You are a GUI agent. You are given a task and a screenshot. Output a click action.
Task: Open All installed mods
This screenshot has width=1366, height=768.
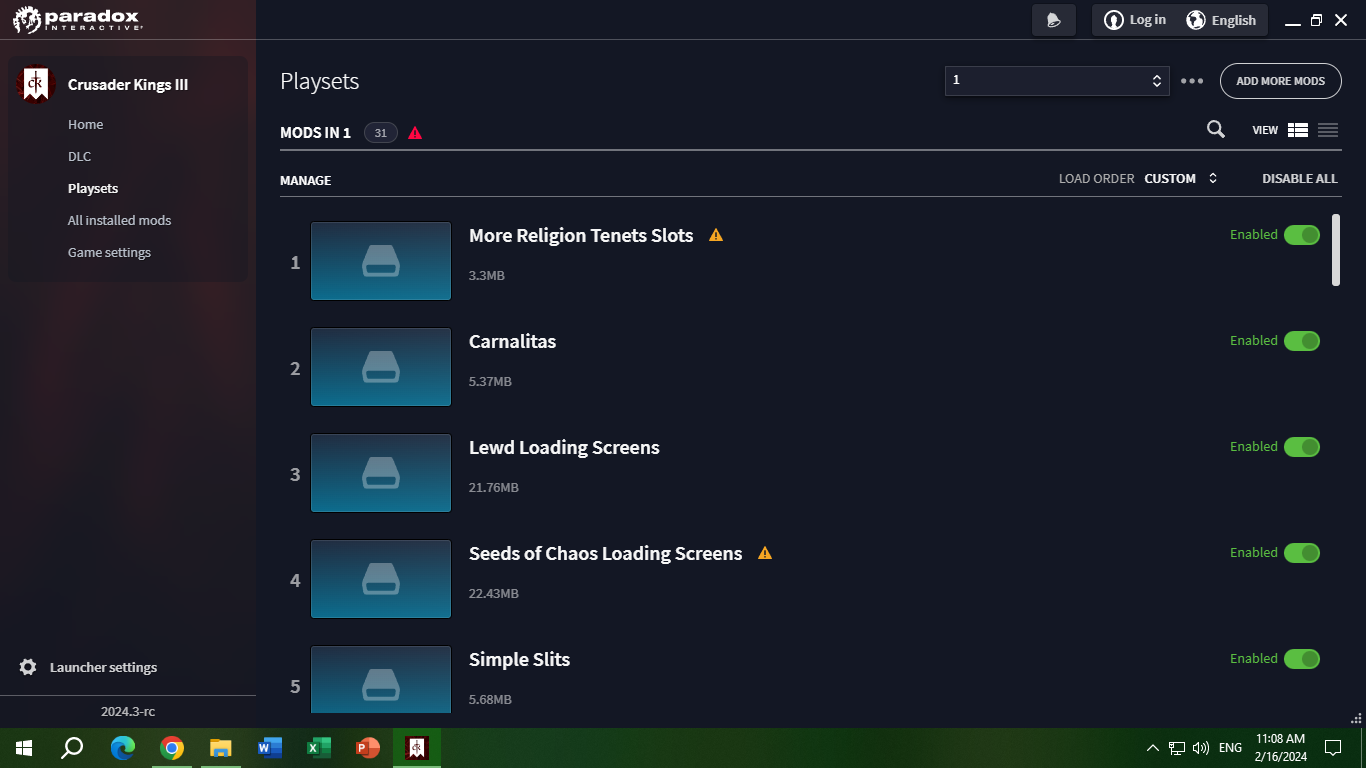(120, 221)
